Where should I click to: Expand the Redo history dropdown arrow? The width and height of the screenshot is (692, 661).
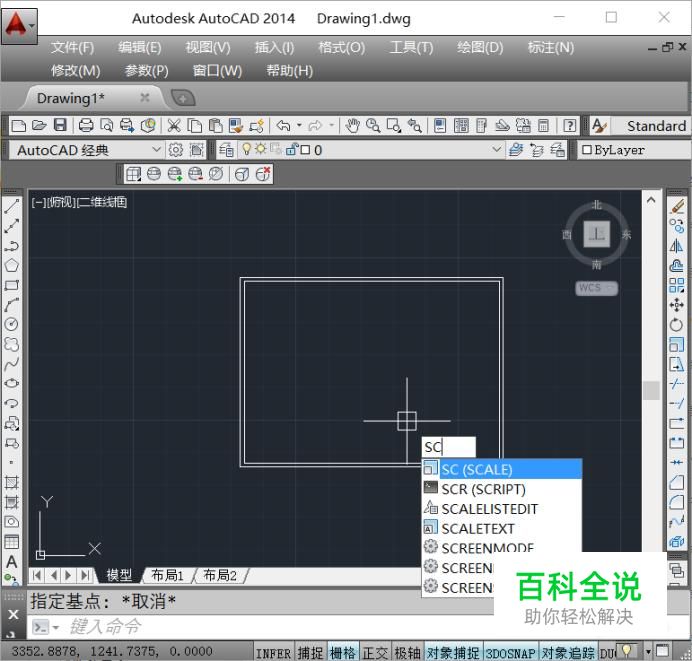tap(331, 125)
